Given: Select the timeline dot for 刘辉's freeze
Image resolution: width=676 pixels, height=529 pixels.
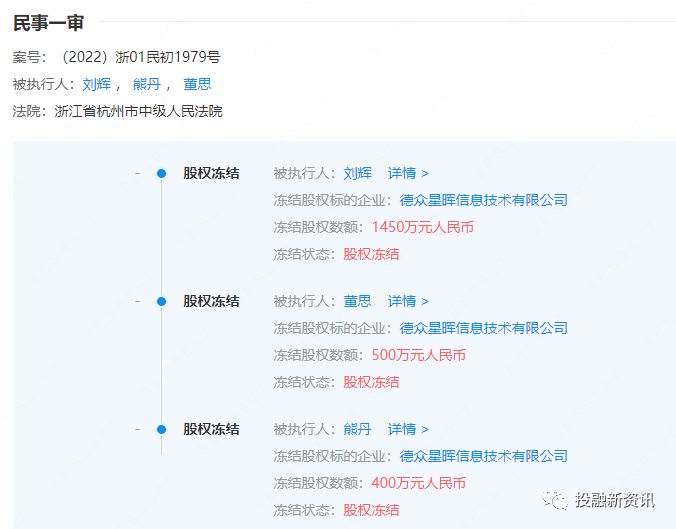Looking at the screenshot, I should pyautogui.click(x=162, y=173).
